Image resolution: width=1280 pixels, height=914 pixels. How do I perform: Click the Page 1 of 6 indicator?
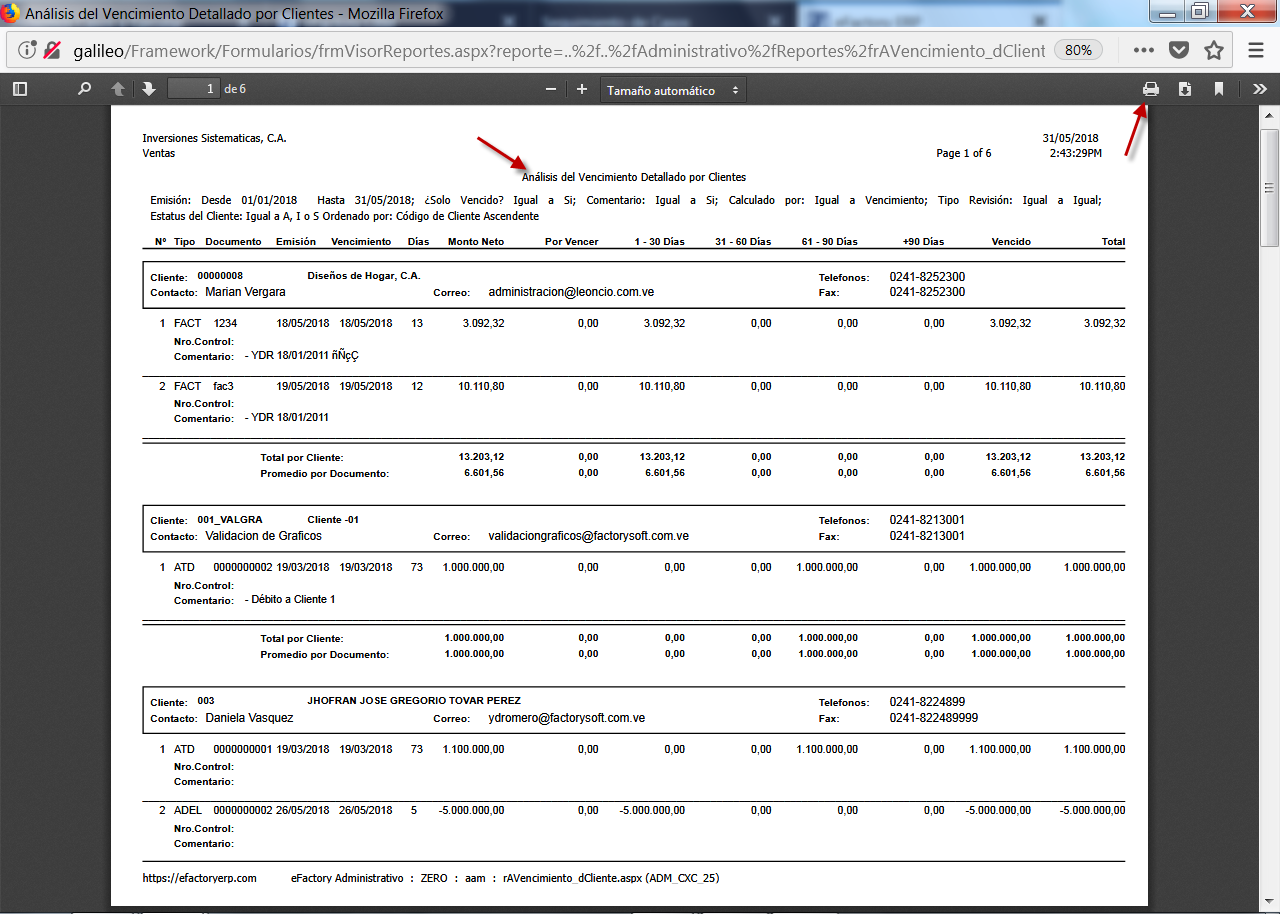click(964, 153)
